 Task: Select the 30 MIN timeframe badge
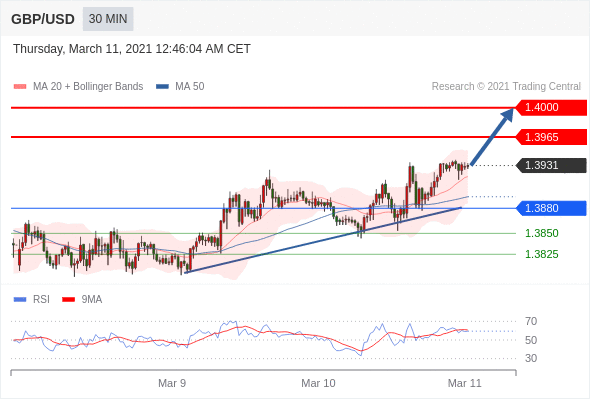pos(108,19)
